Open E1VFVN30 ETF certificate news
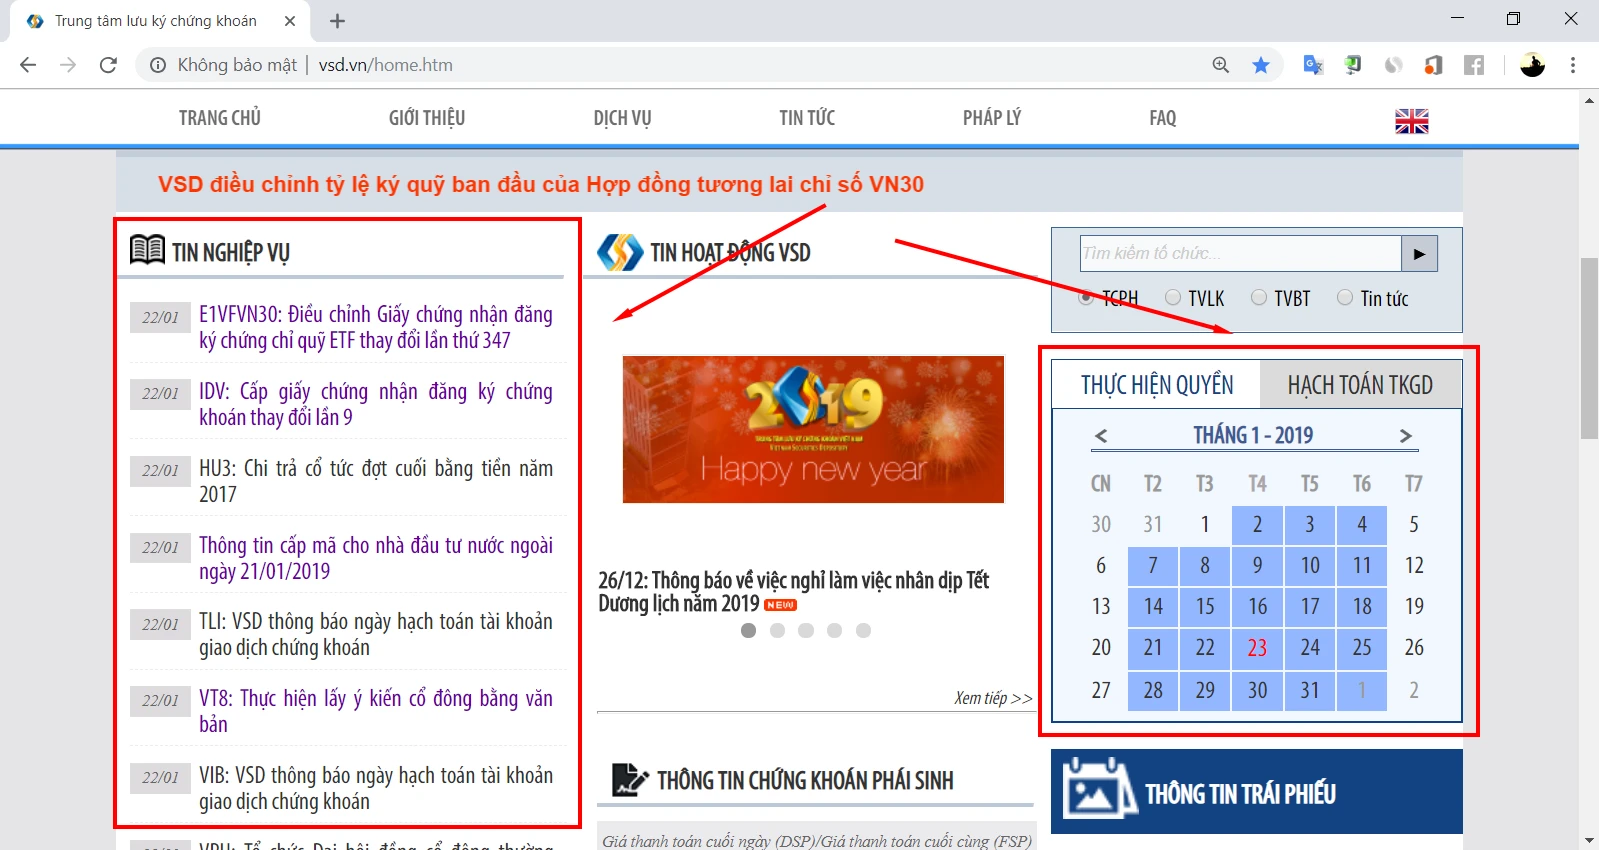This screenshot has height=850, width=1599. (376, 327)
